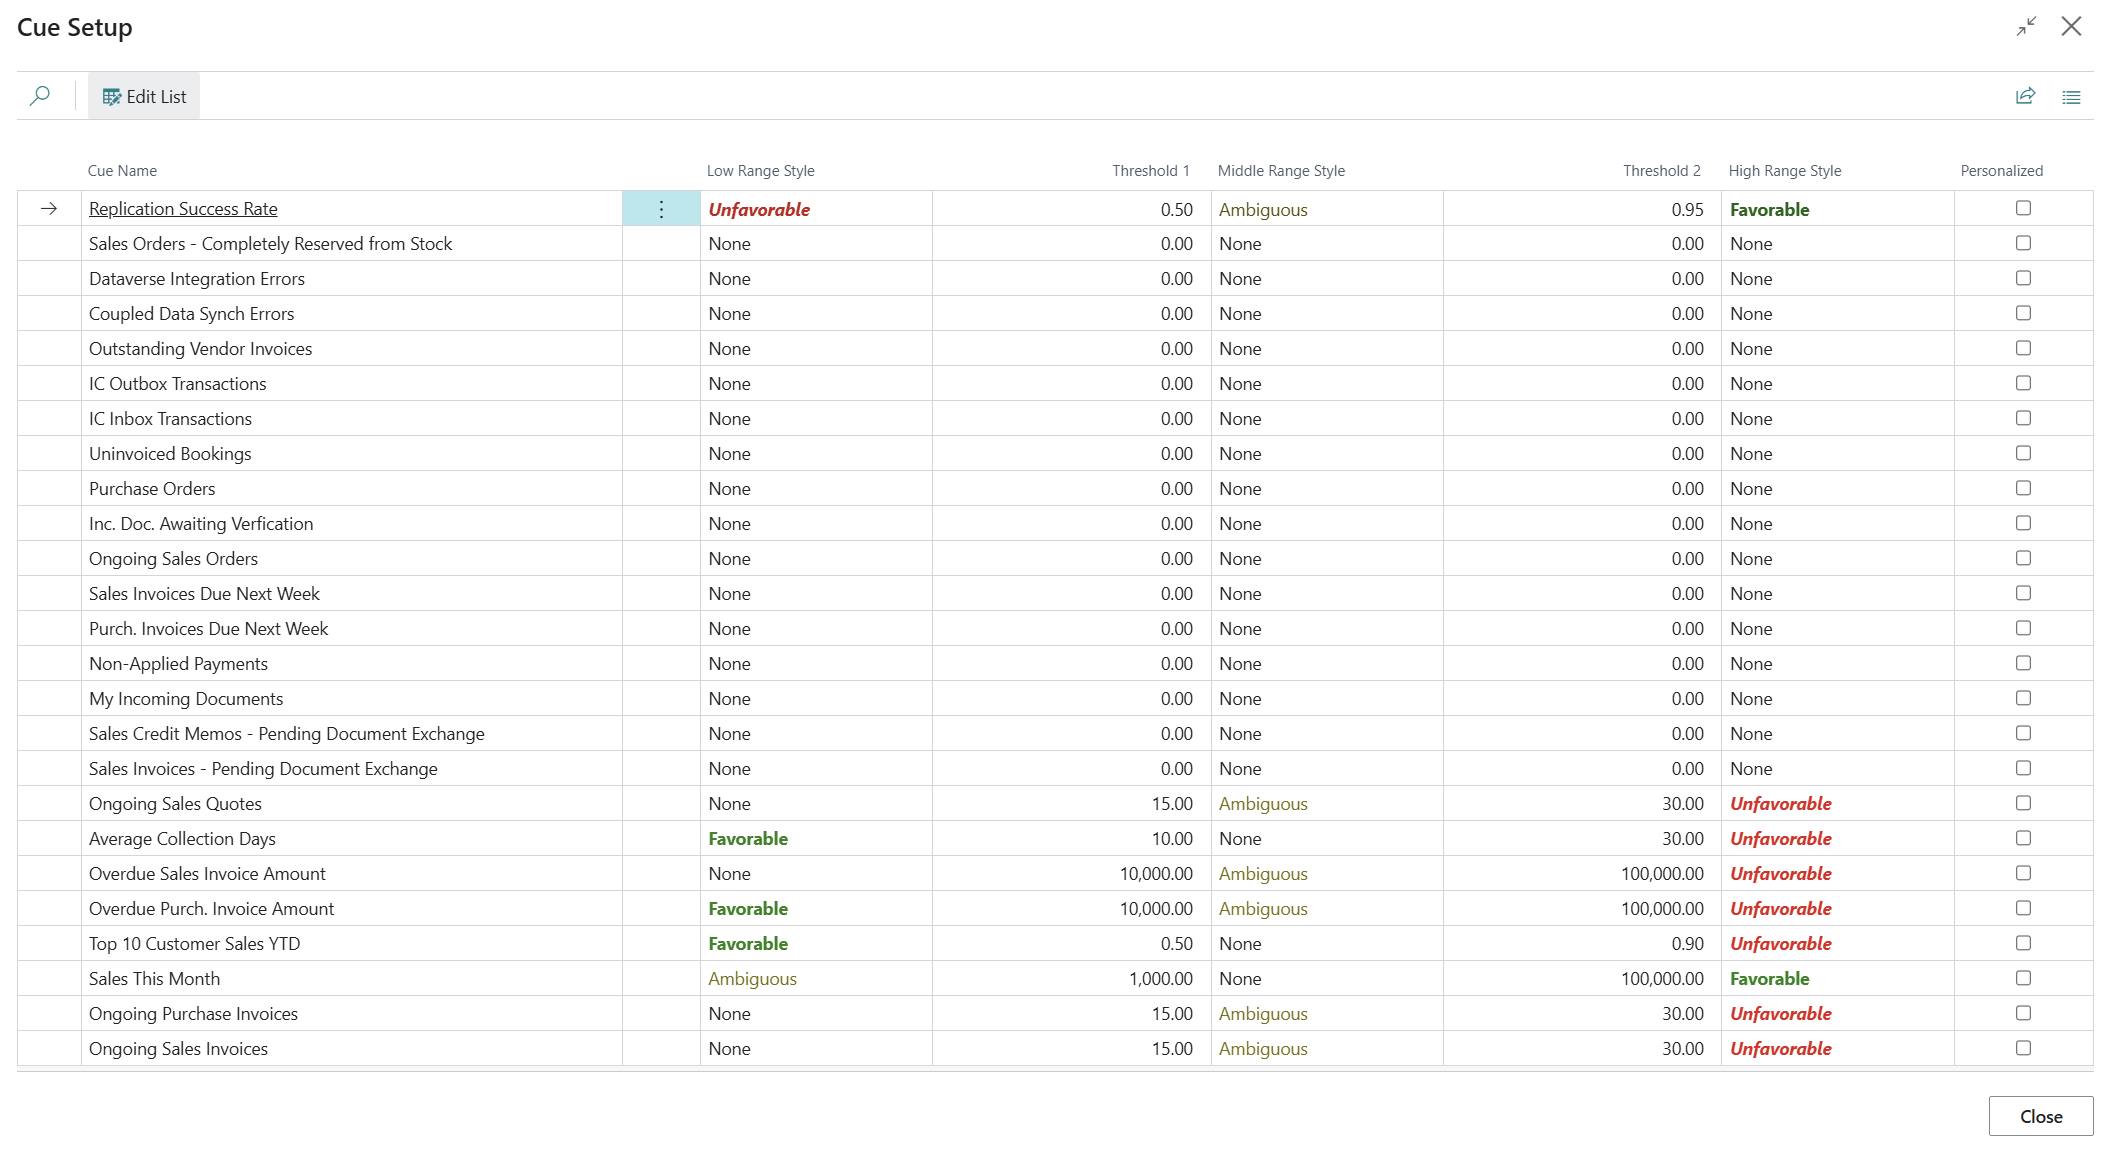
Task: Close the Cue Setup dialog with X
Action: (2071, 27)
